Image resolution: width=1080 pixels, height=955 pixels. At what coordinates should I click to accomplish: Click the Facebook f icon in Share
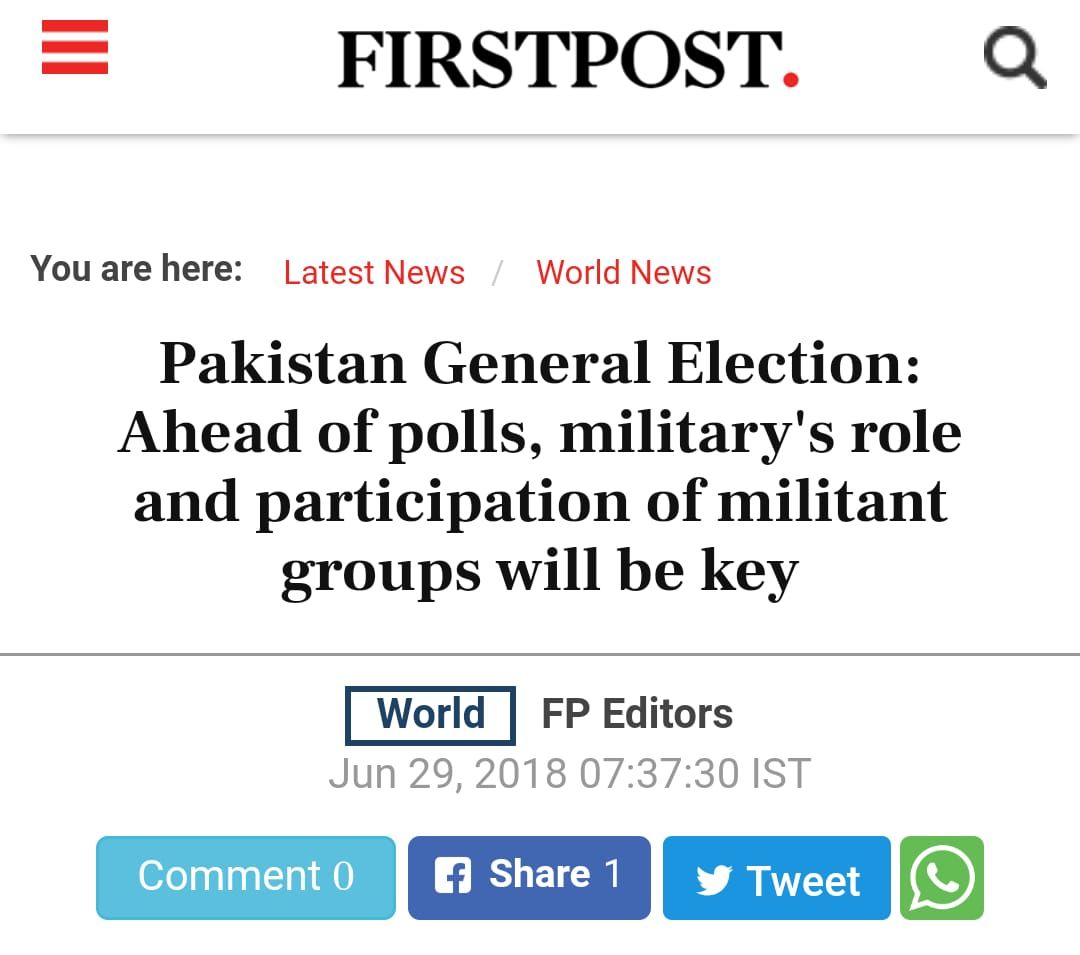[x=453, y=875]
